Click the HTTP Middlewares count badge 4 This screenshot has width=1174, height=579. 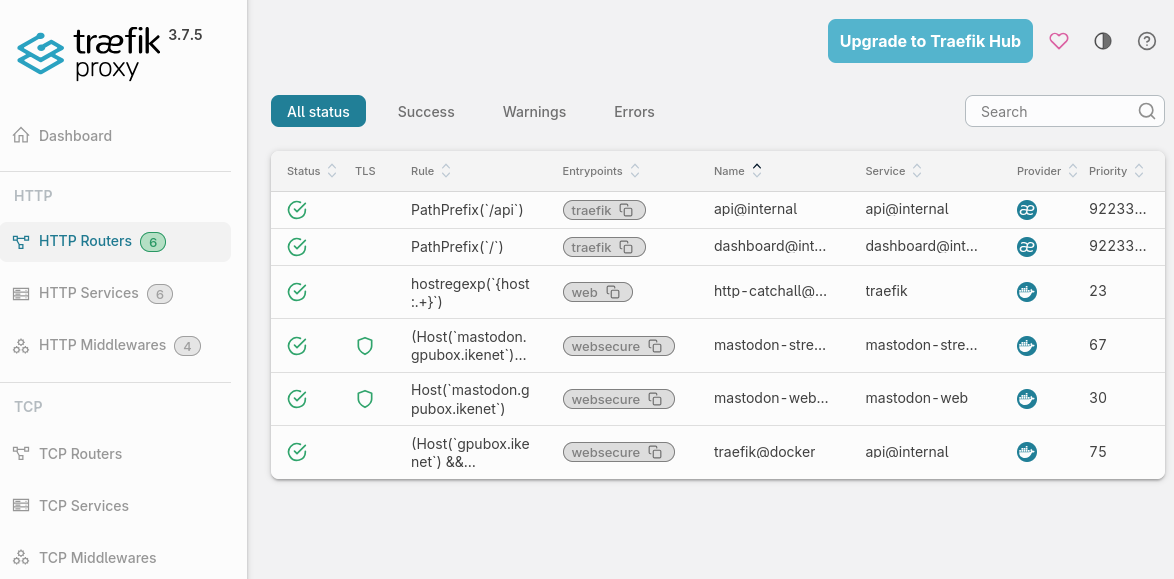tap(187, 346)
